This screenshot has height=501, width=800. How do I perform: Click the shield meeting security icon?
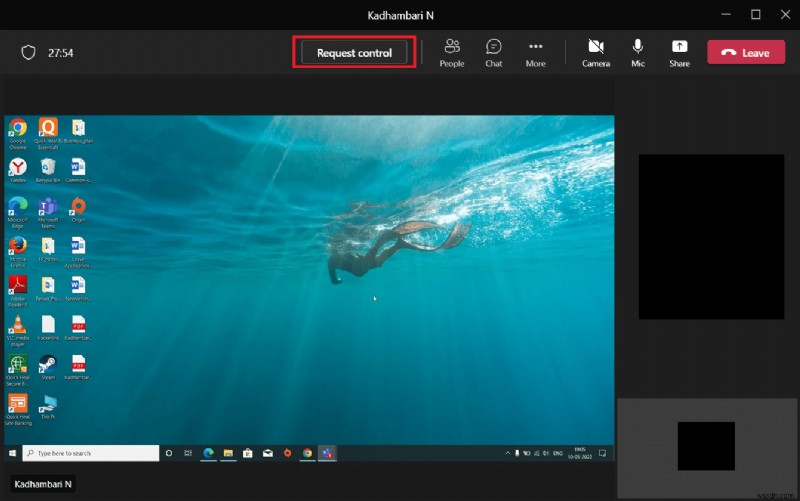[30, 53]
